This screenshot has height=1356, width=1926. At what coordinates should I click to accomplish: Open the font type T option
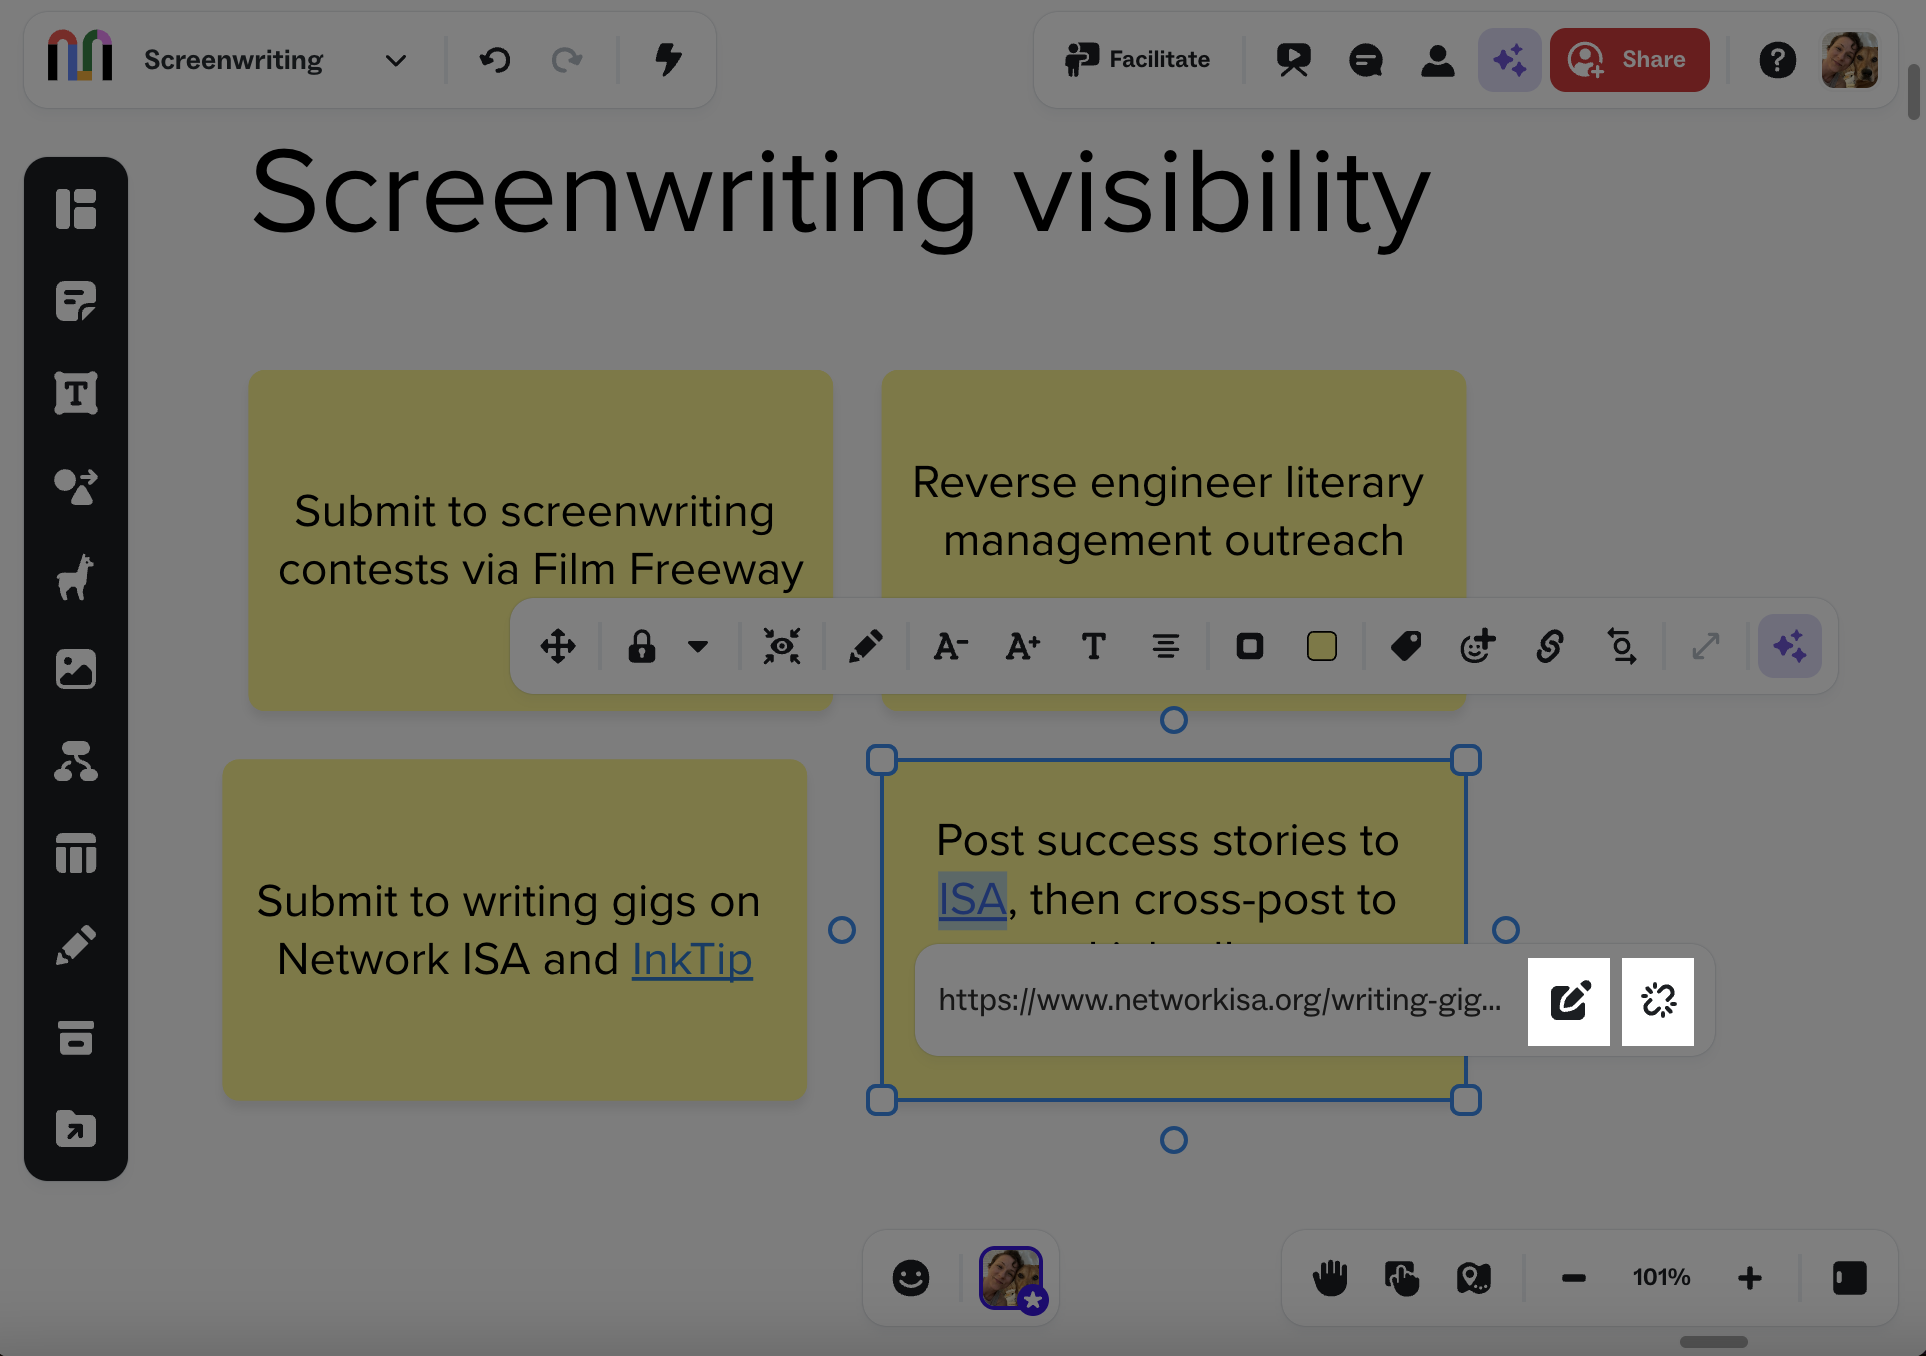[1094, 647]
